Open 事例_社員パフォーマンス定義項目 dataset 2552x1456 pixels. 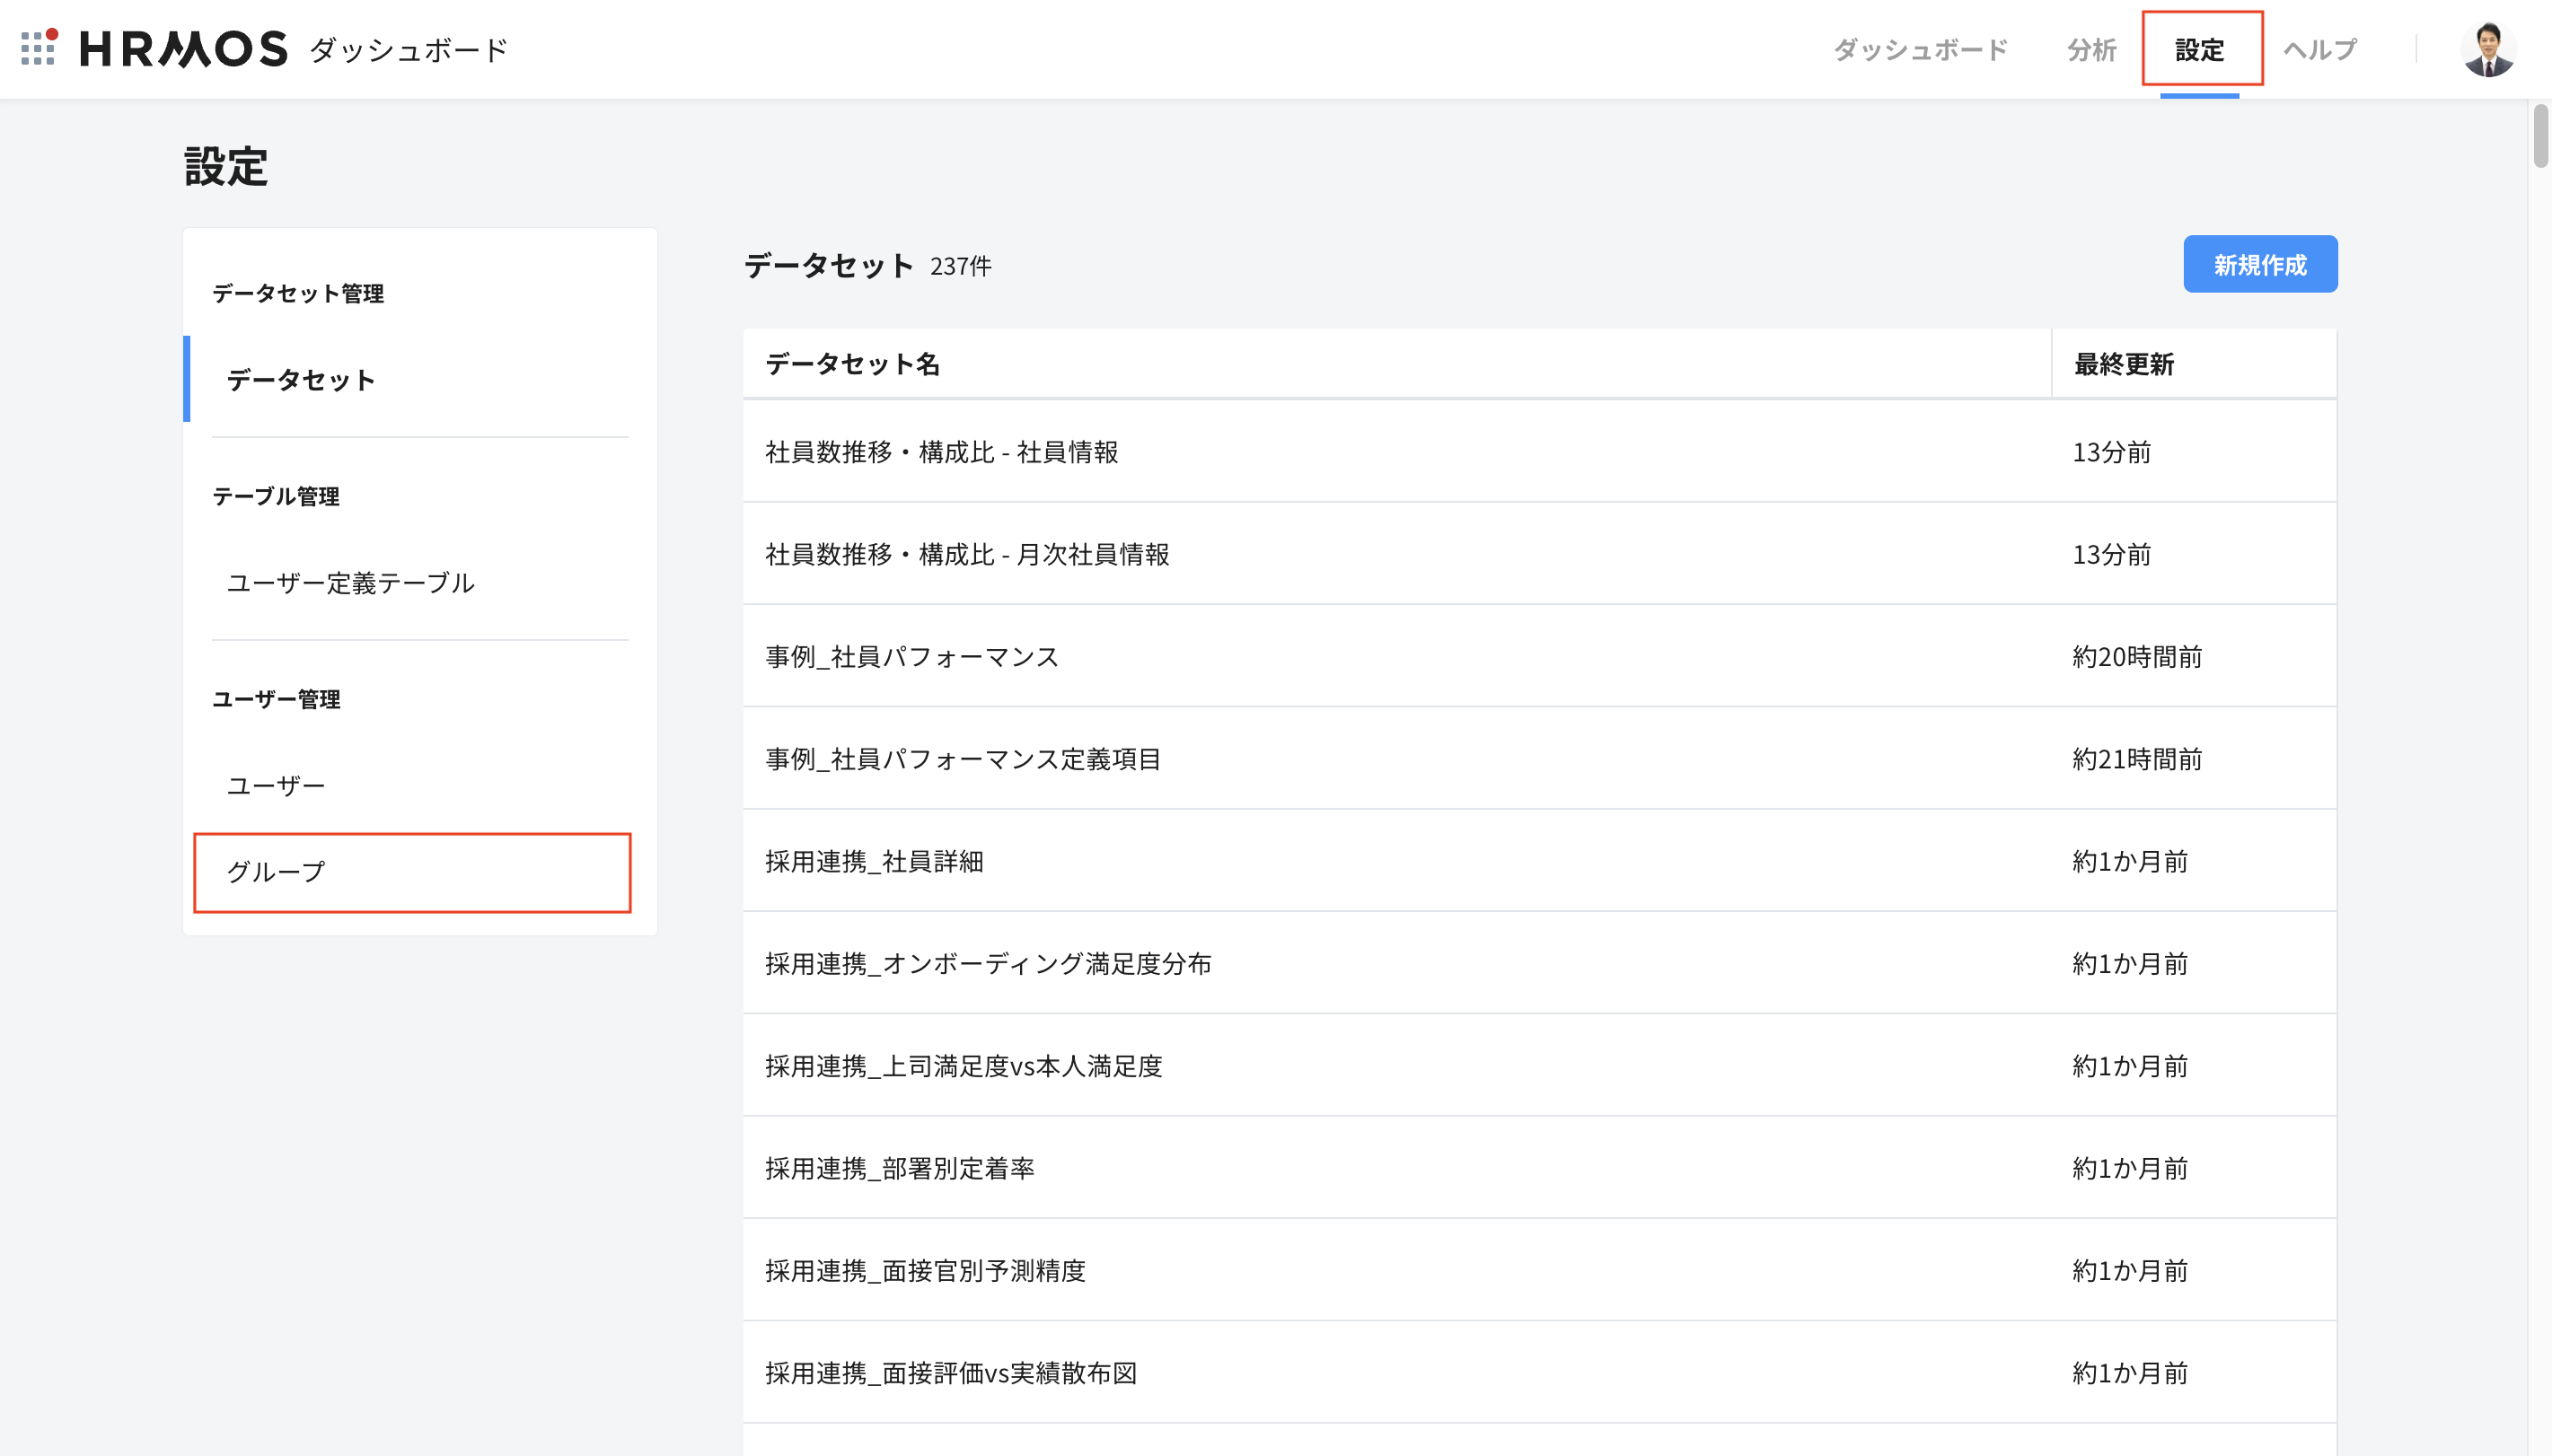pos(962,759)
